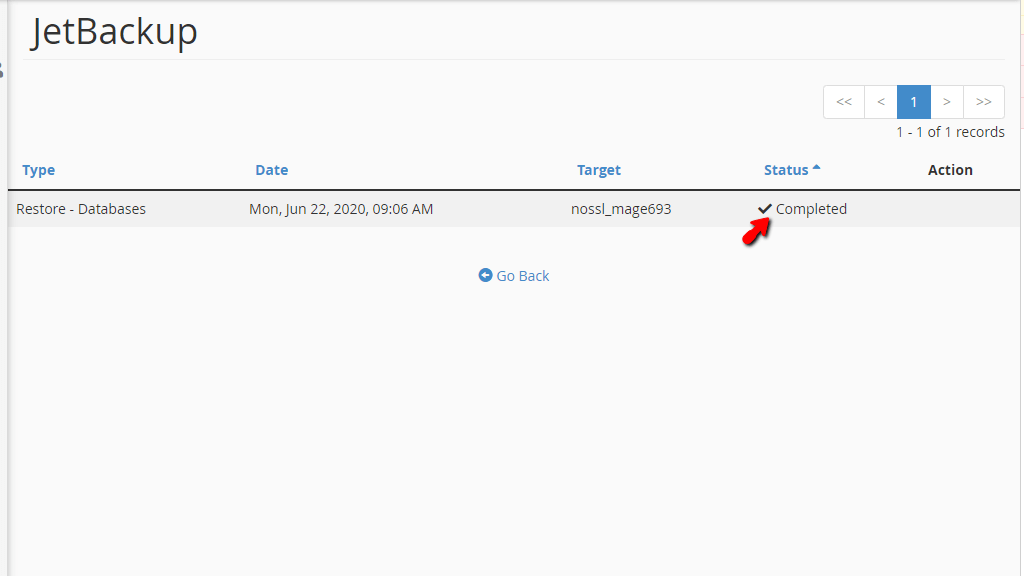
Task: Click the JetBackup page heading
Action: pos(114,31)
